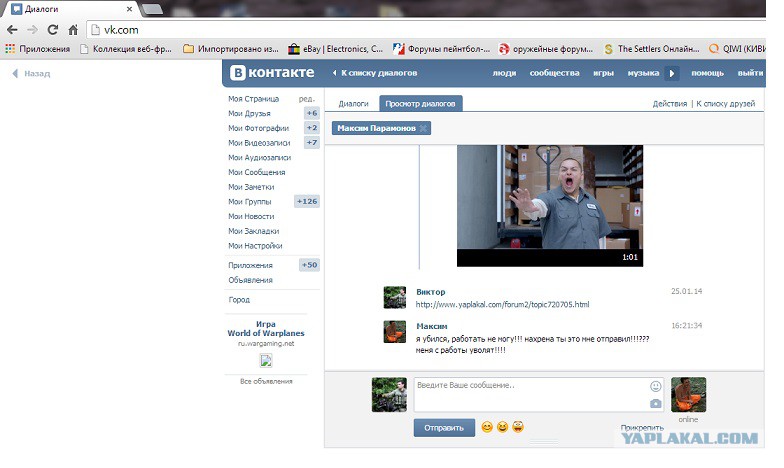
Task: Click the ВКонтакте logo
Action: click(x=272, y=73)
